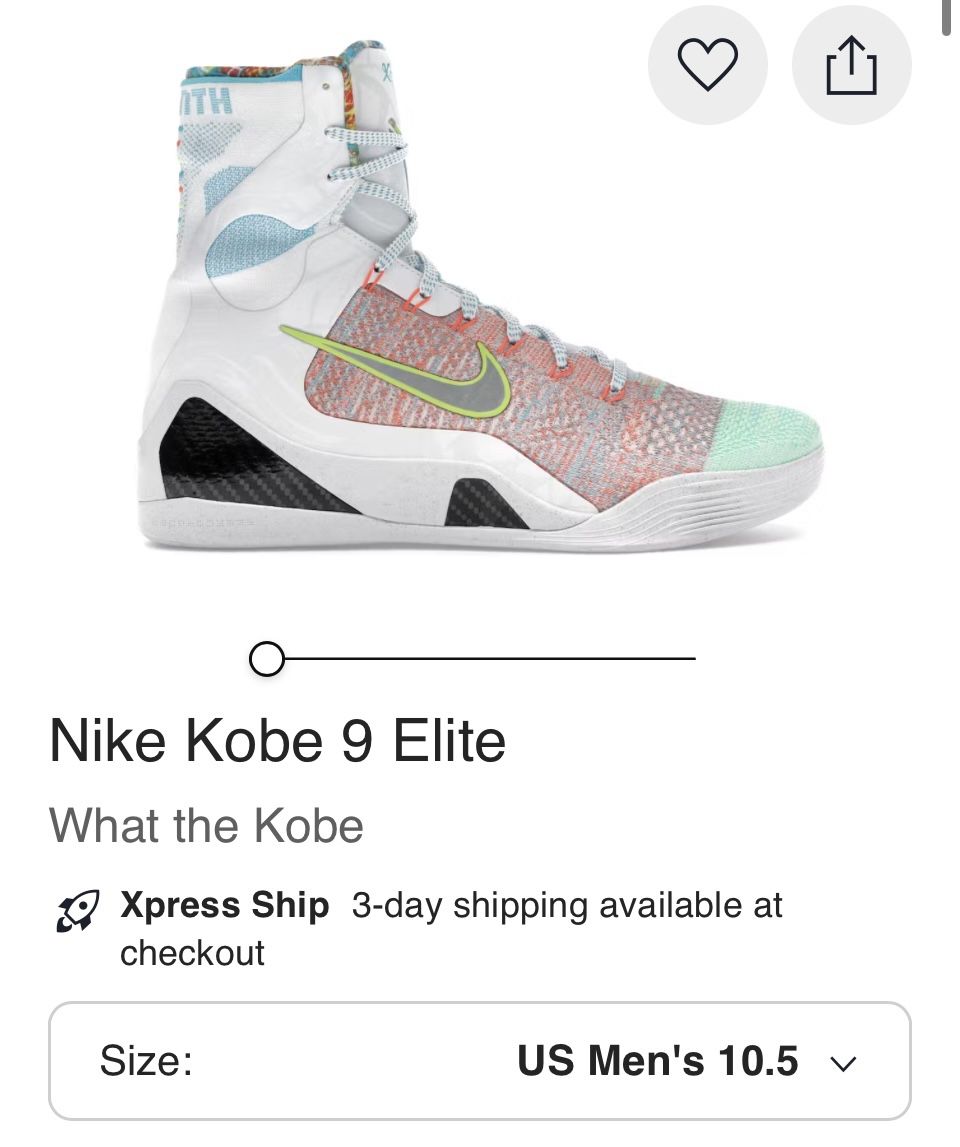Click the sneaker photo to enlarge it
This screenshot has width=960, height=1147.
[x=480, y=300]
